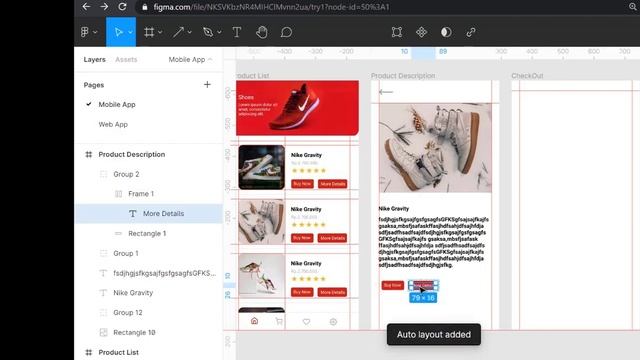Go forward in the browser

[x=104, y=7]
